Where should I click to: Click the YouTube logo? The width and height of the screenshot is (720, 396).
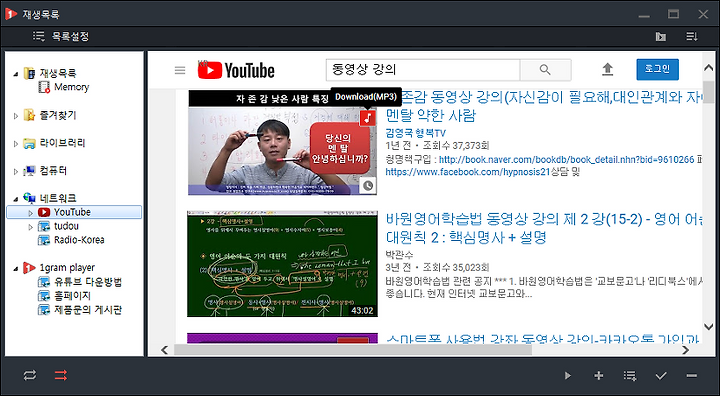[x=236, y=70]
